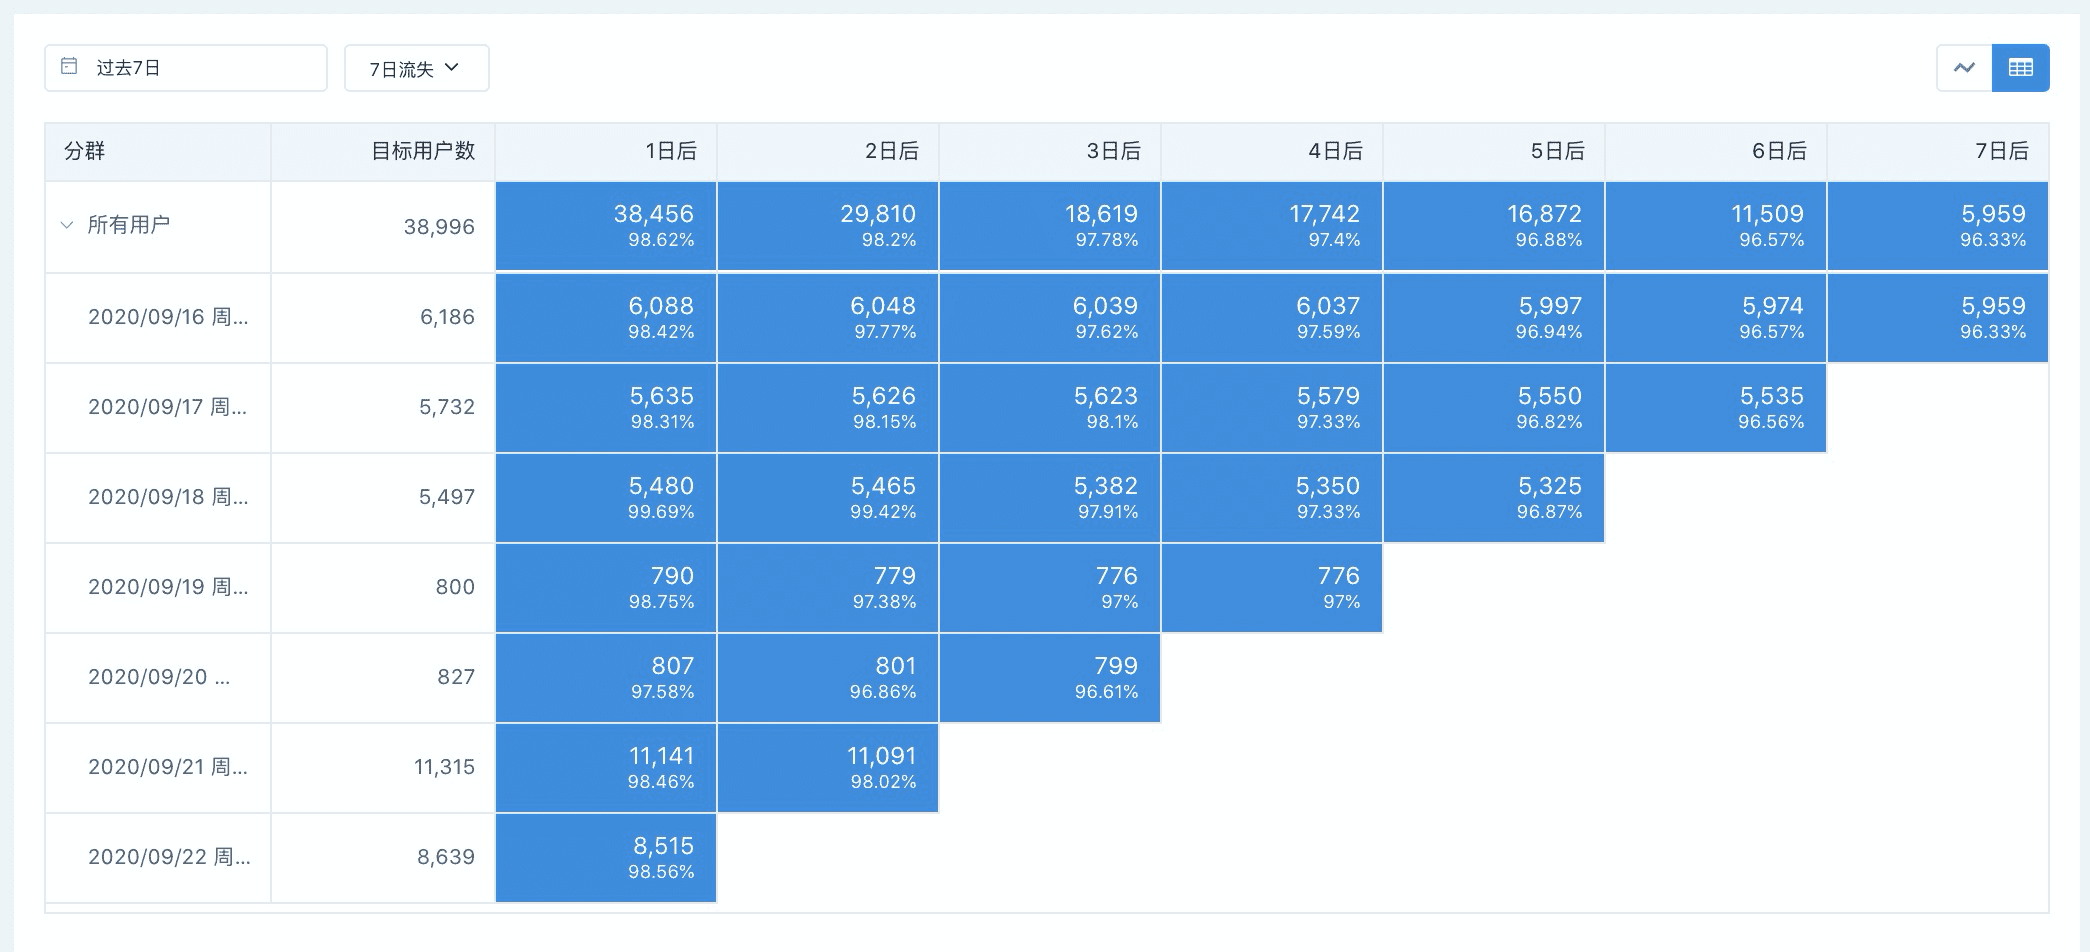Select the 2020/09/17 cohort row label
The width and height of the screenshot is (2090, 952).
pyautogui.click(x=167, y=407)
